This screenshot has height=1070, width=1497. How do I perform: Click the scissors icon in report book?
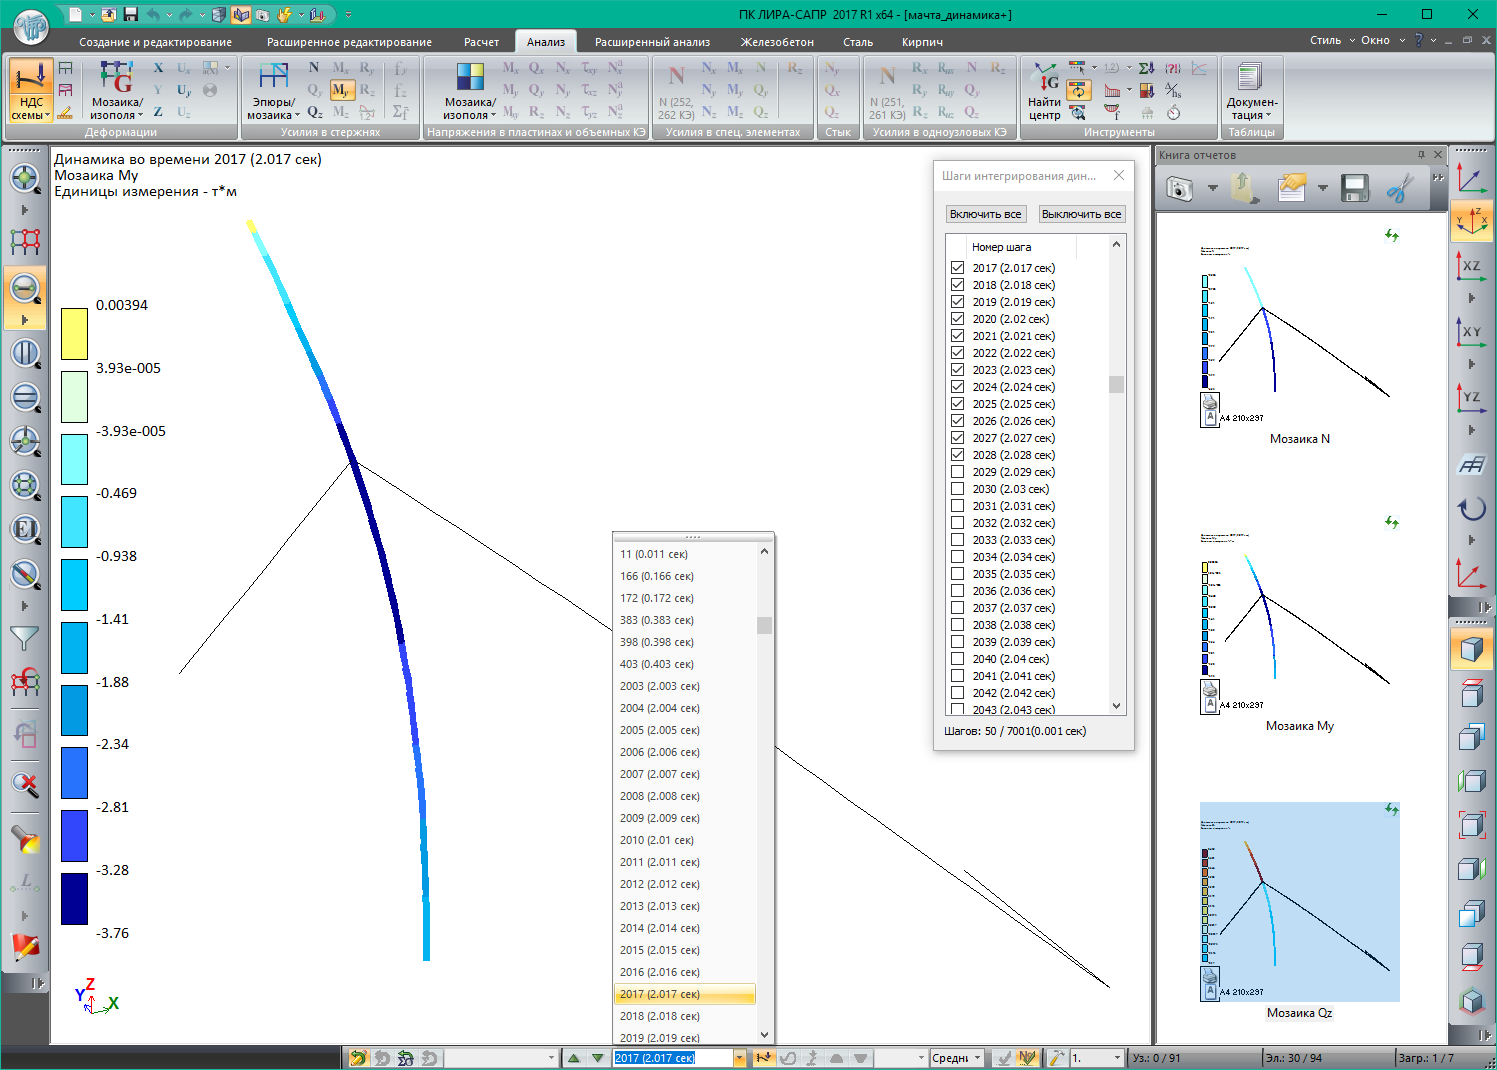1399,188
